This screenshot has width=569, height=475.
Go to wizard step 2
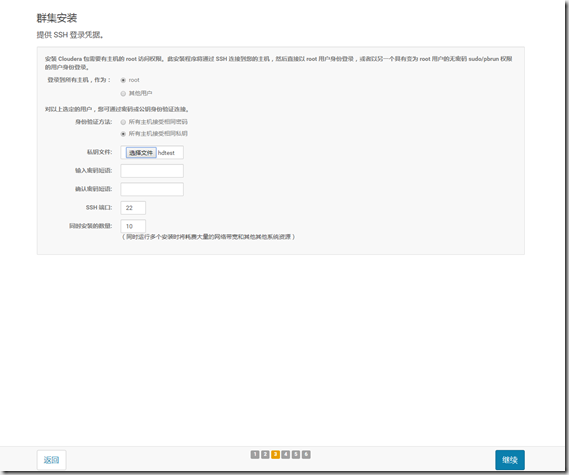(x=265, y=454)
